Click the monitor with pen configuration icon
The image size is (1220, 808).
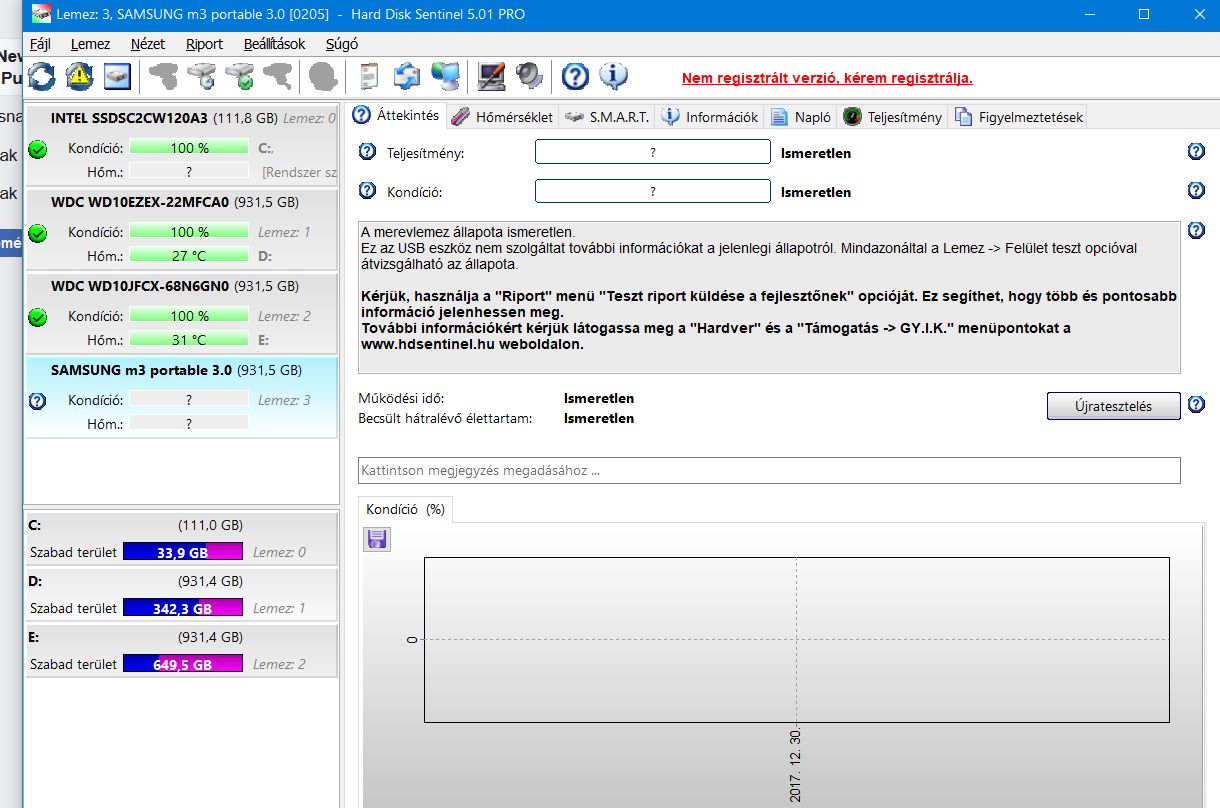[491, 75]
